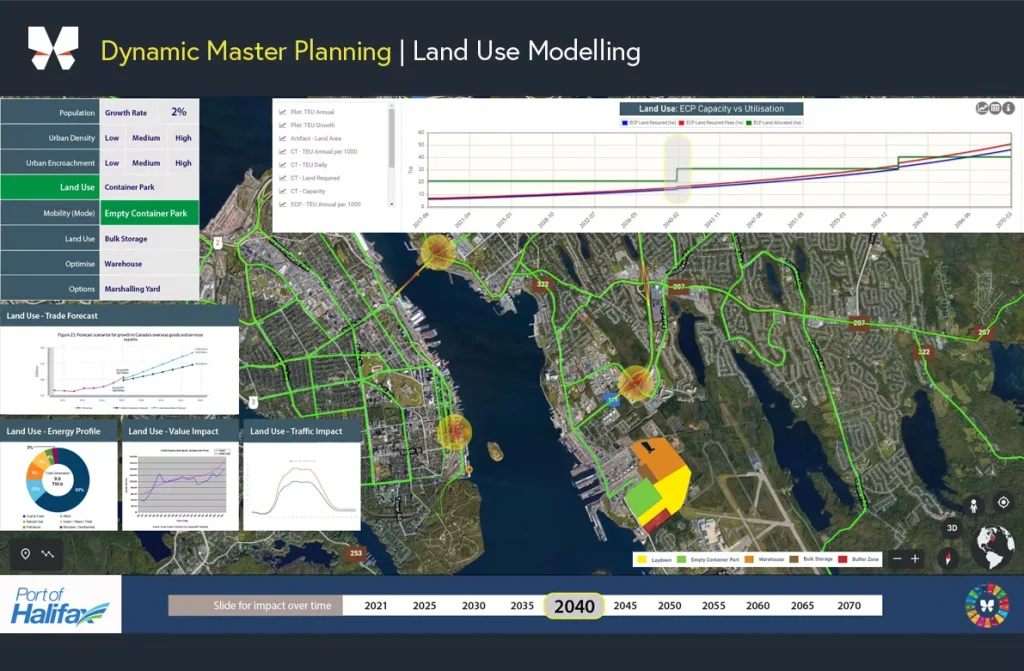
Task: Center map on my location
Action: coord(1003,502)
